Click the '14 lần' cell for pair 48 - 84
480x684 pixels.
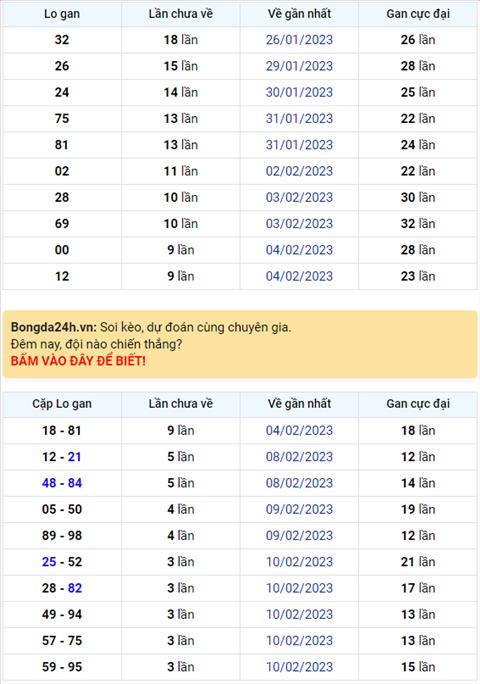click(418, 483)
